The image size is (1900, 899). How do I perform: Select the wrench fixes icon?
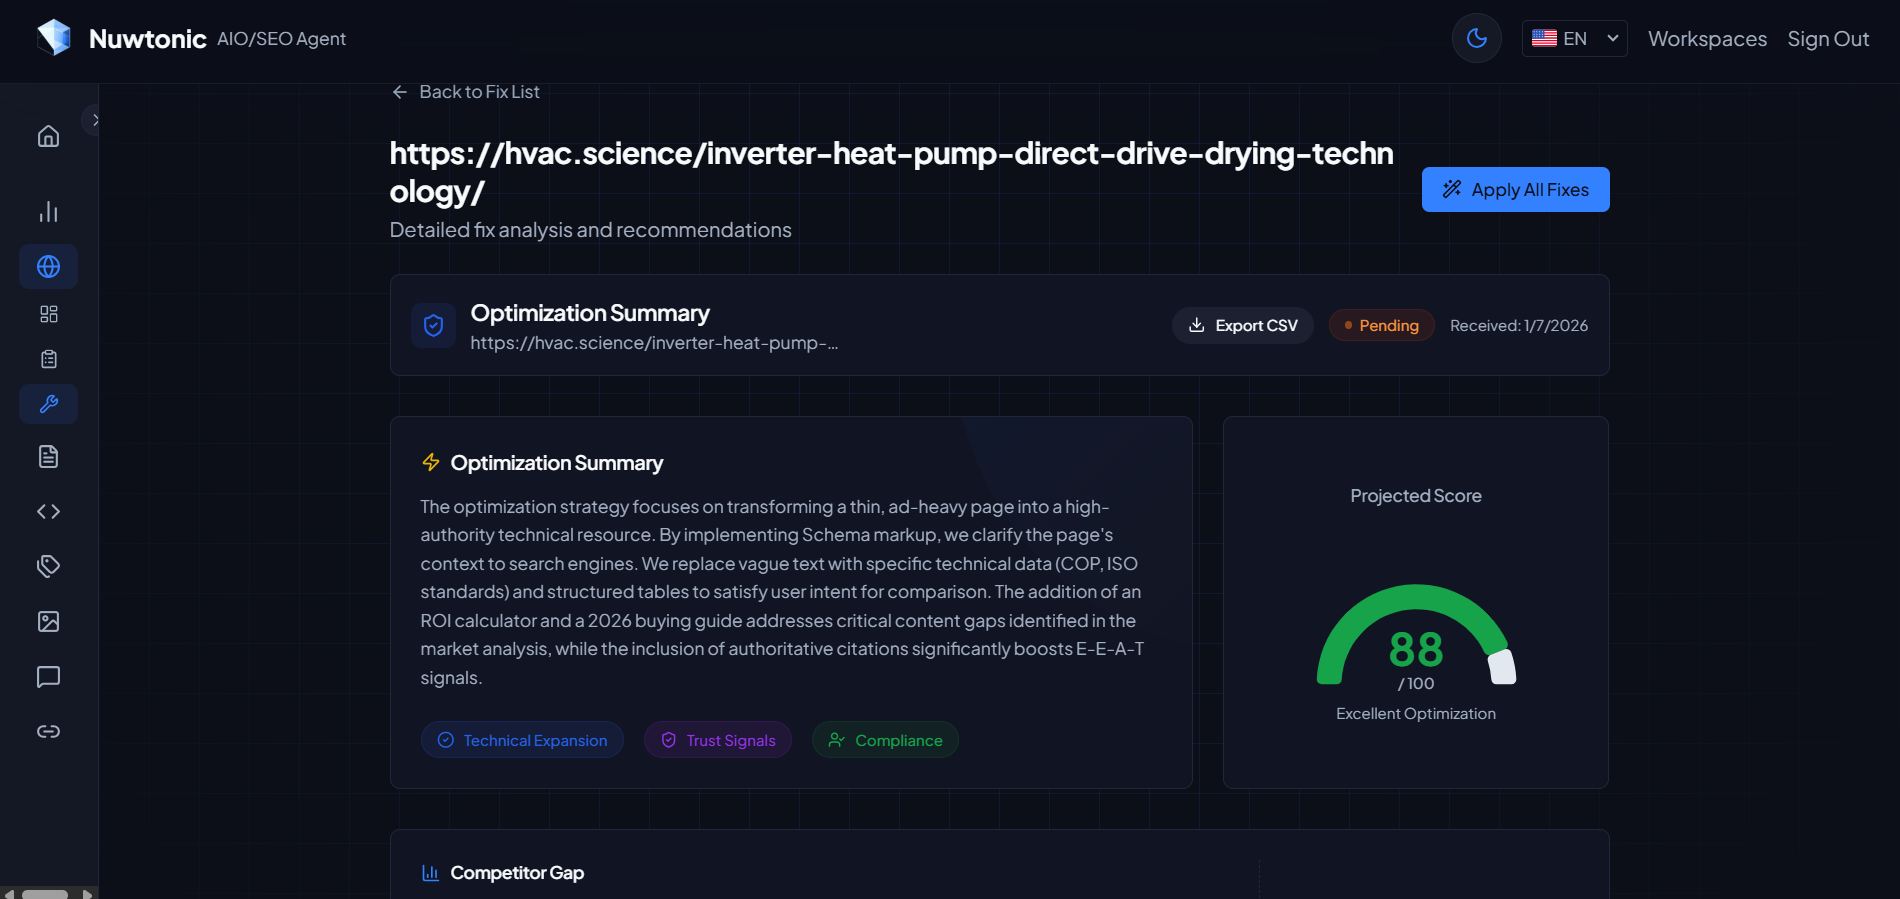point(48,404)
